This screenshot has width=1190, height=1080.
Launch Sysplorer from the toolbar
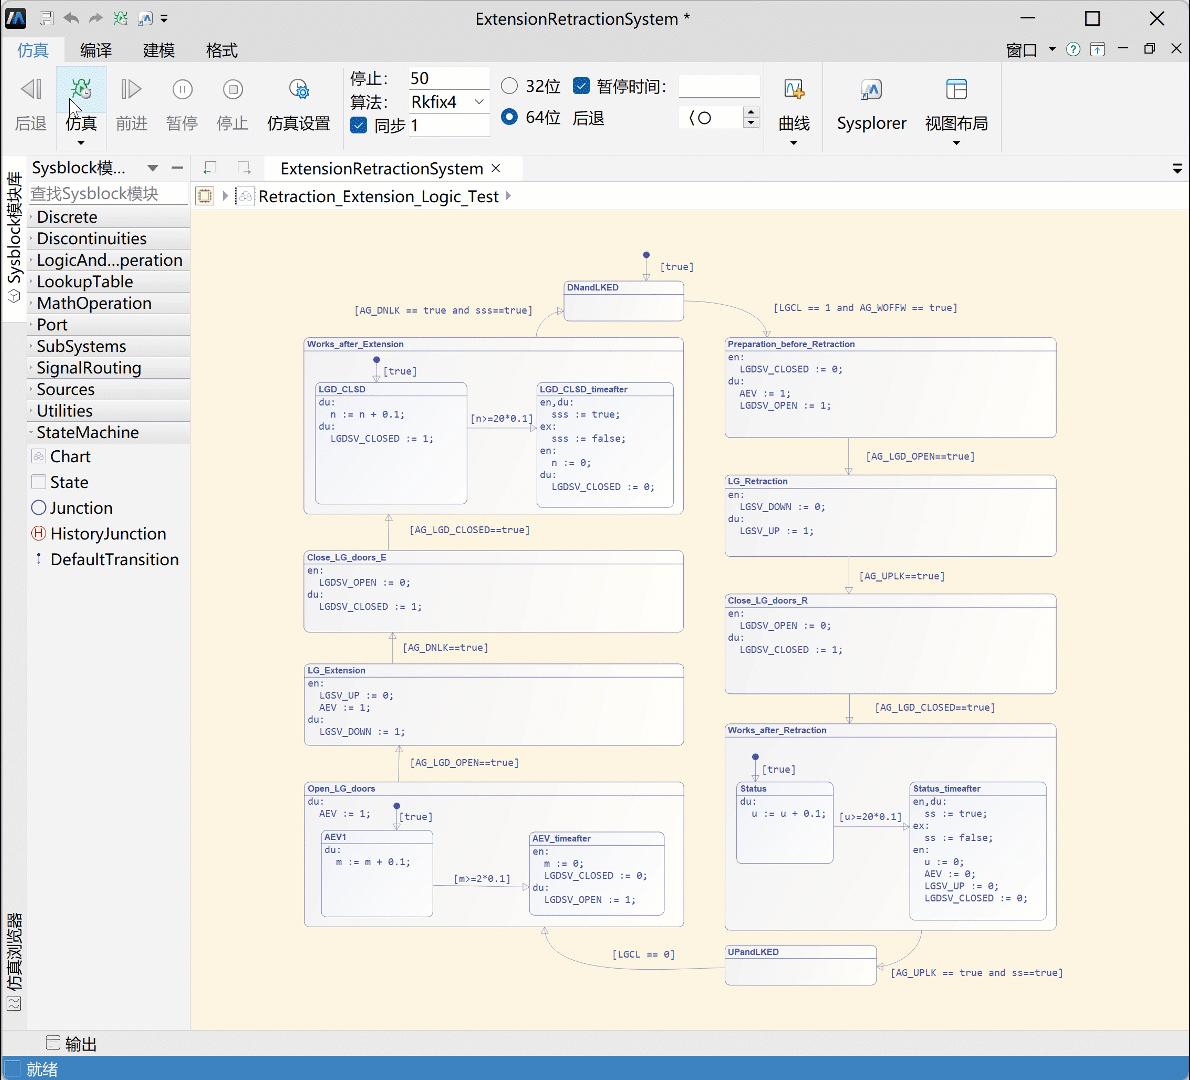pos(871,91)
